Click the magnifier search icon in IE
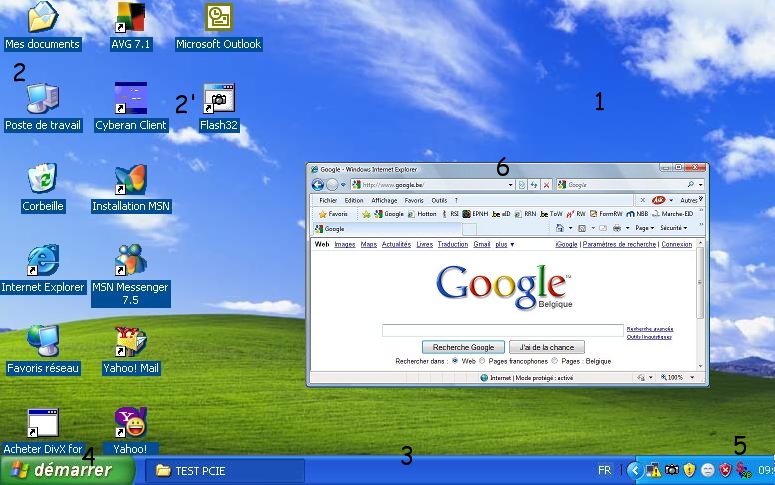Screen dimensions: 775x485 690,184
